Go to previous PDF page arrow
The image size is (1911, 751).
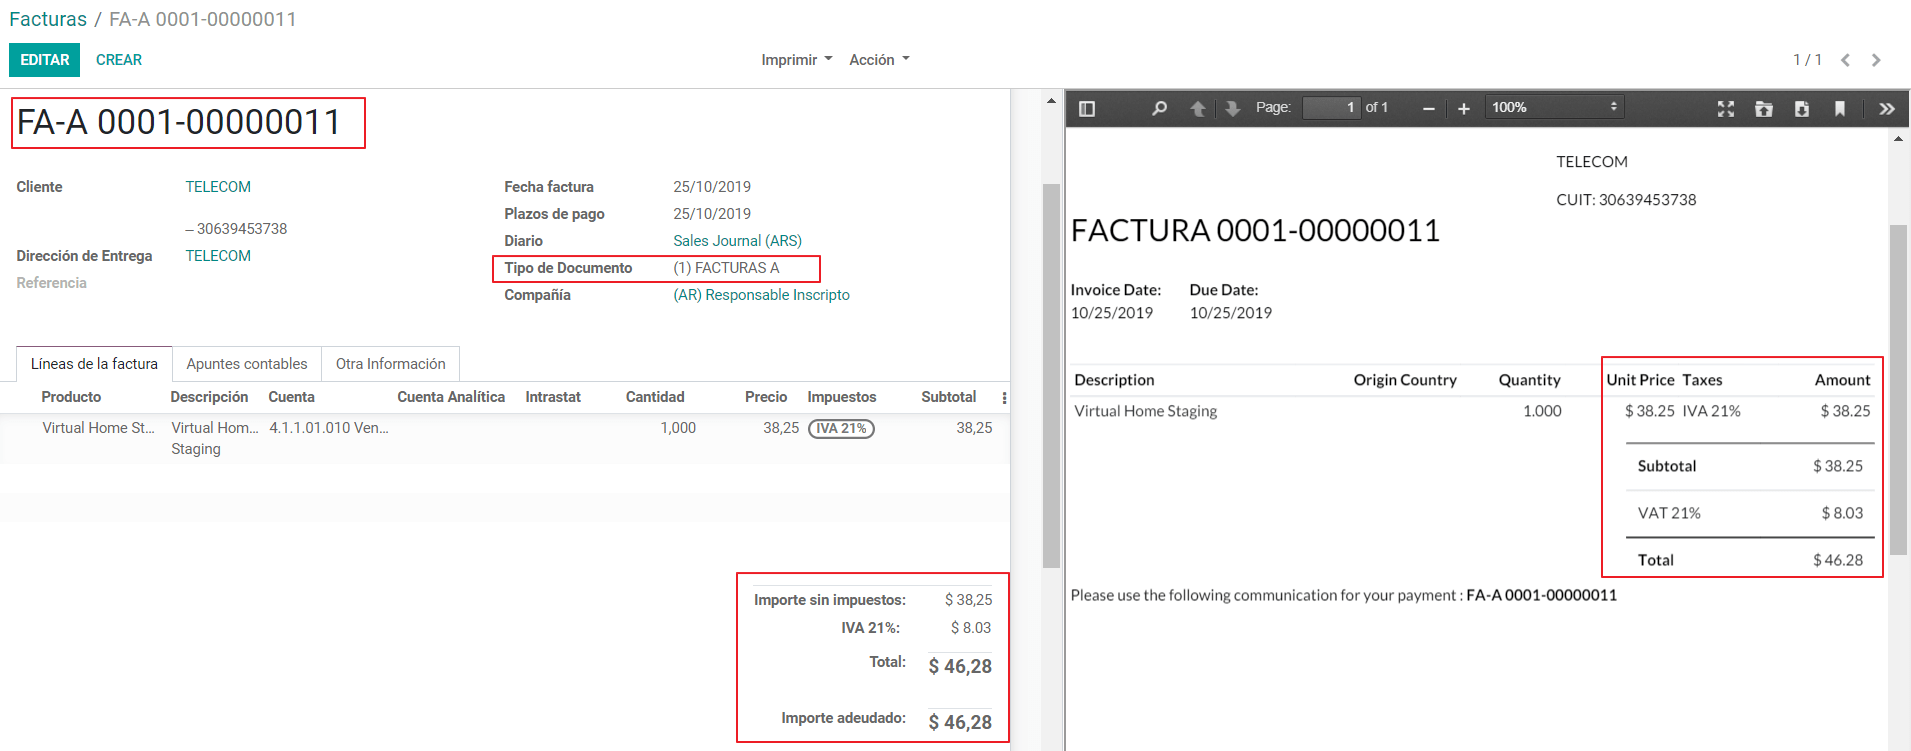1197,108
